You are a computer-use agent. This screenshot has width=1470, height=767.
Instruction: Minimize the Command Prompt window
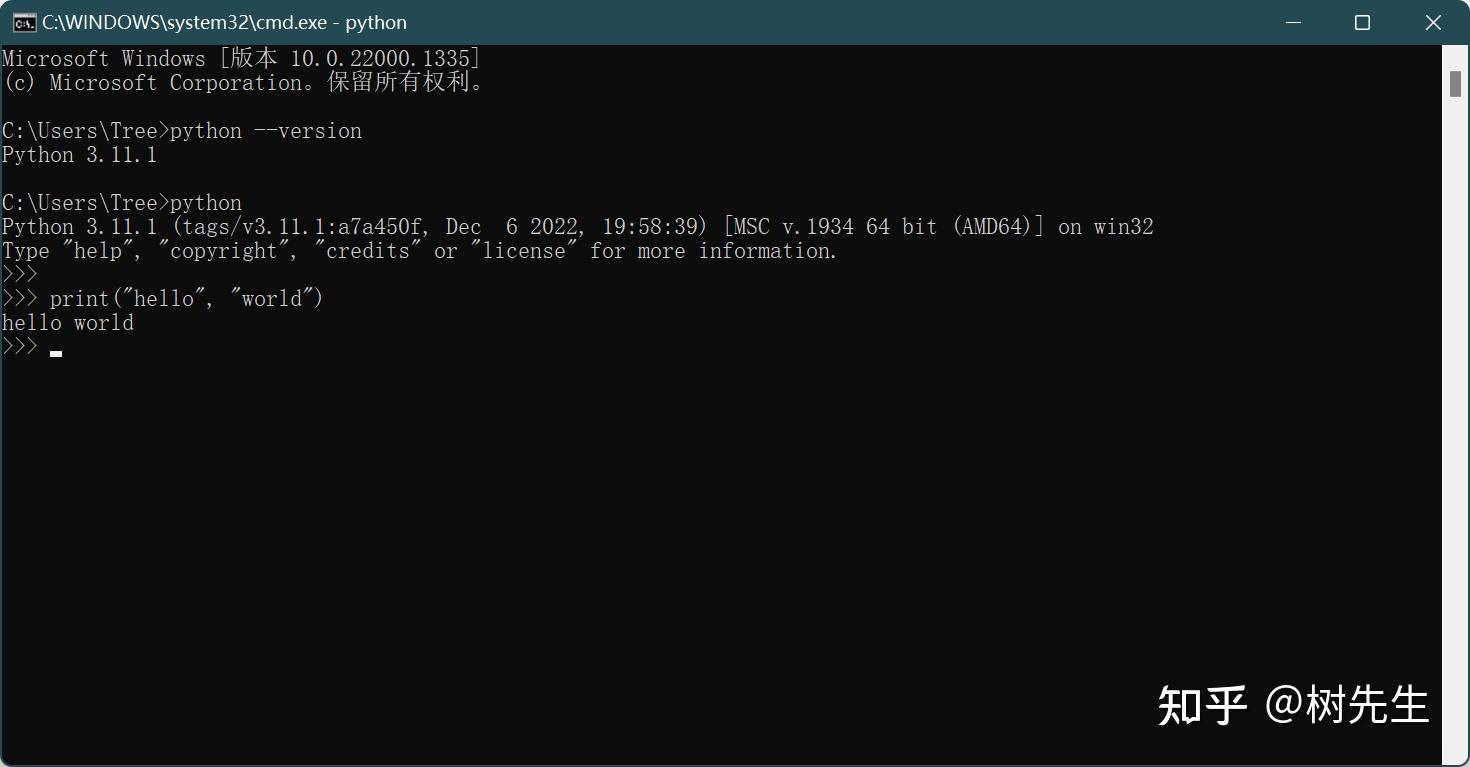point(1293,21)
